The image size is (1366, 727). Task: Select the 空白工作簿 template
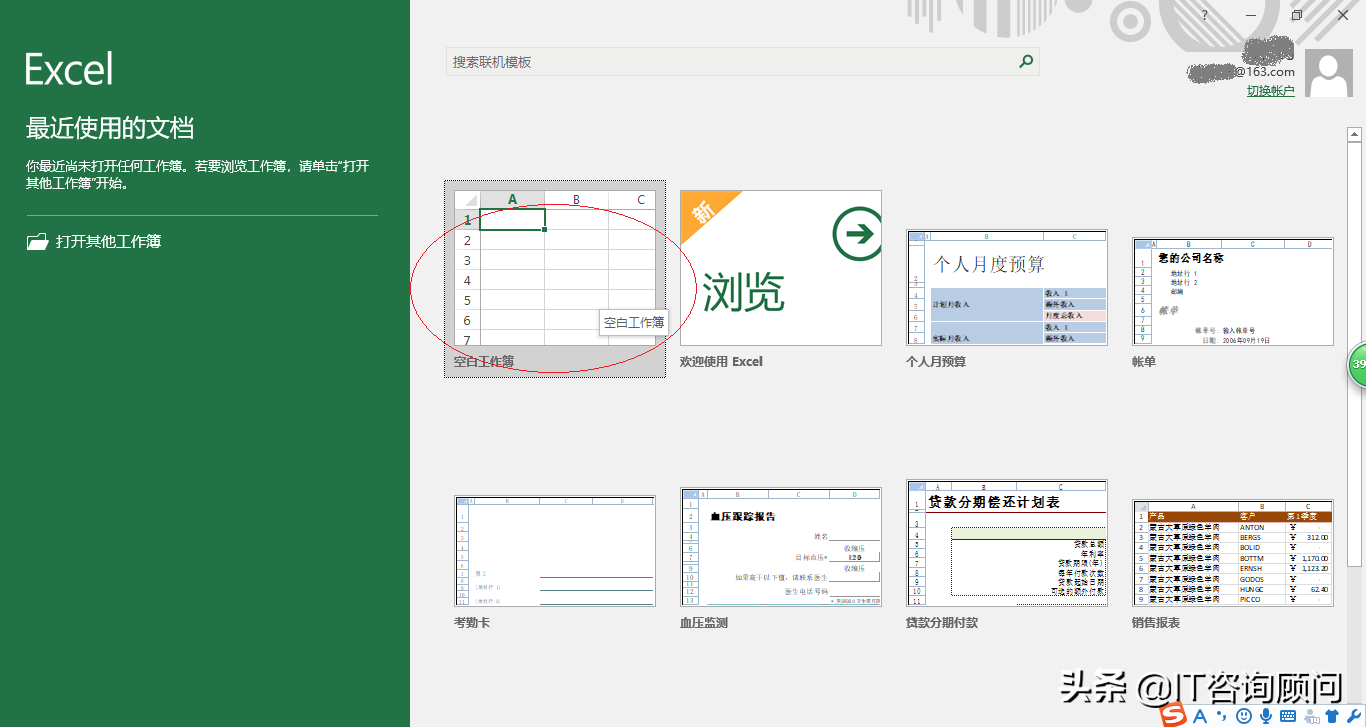point(555,279)
